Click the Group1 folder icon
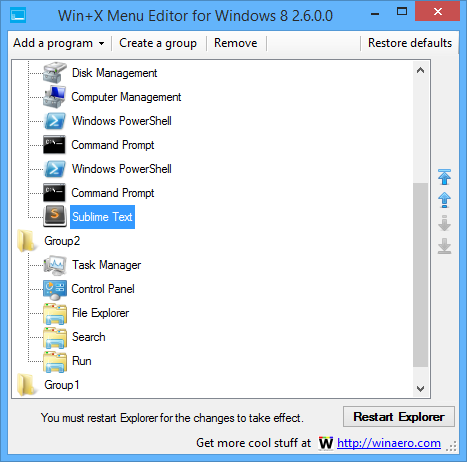 coord(27,385)
